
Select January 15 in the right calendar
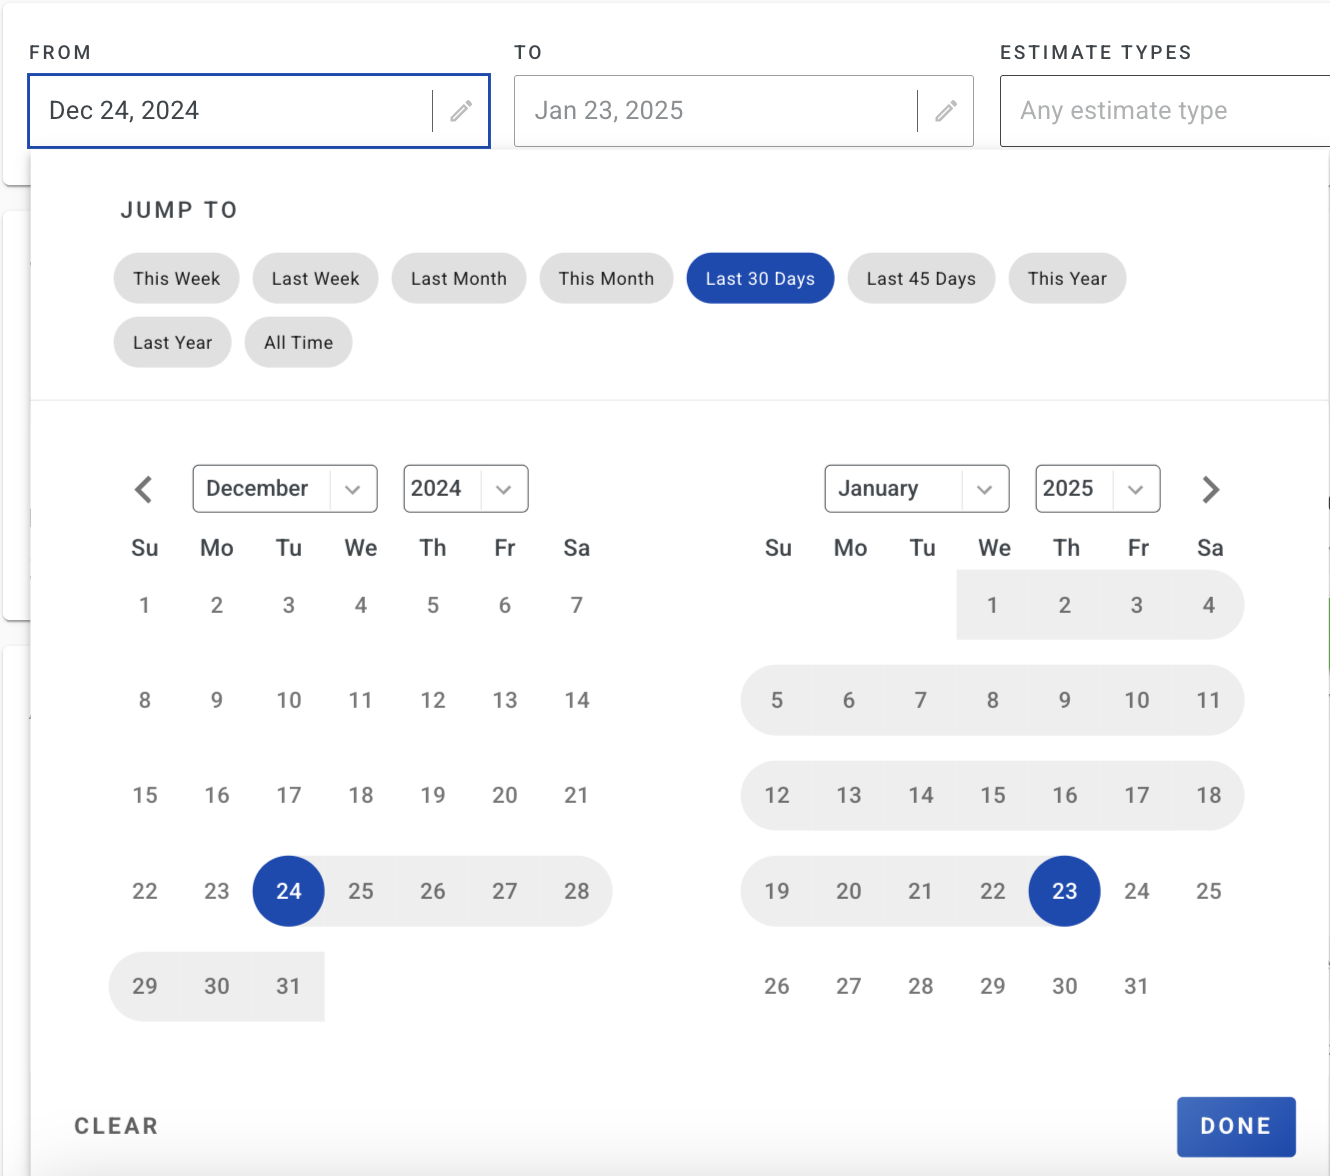tap(993, 795)
